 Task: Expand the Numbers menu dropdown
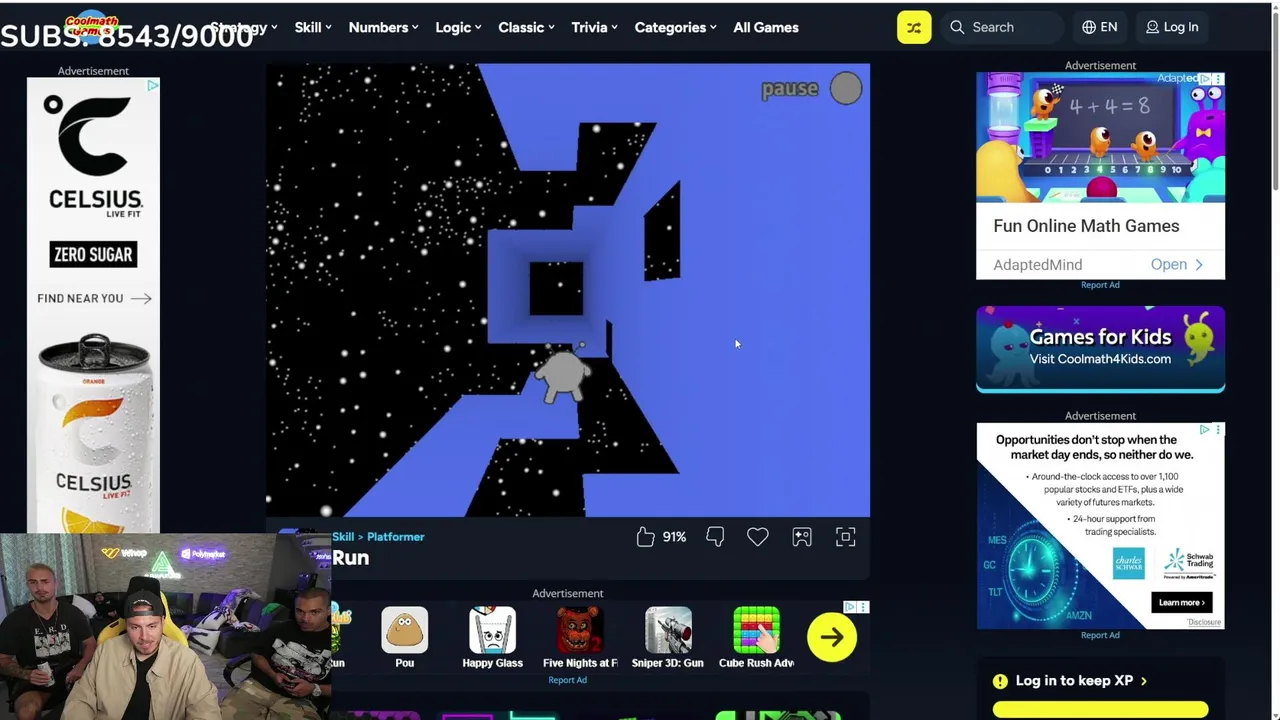pos(384,27)
